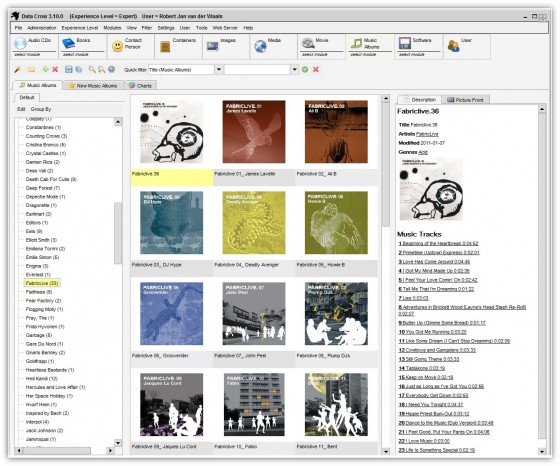Follow the FabricLive artist link
Viewport: 560px width, 466px height.
(x=427, y=134)
